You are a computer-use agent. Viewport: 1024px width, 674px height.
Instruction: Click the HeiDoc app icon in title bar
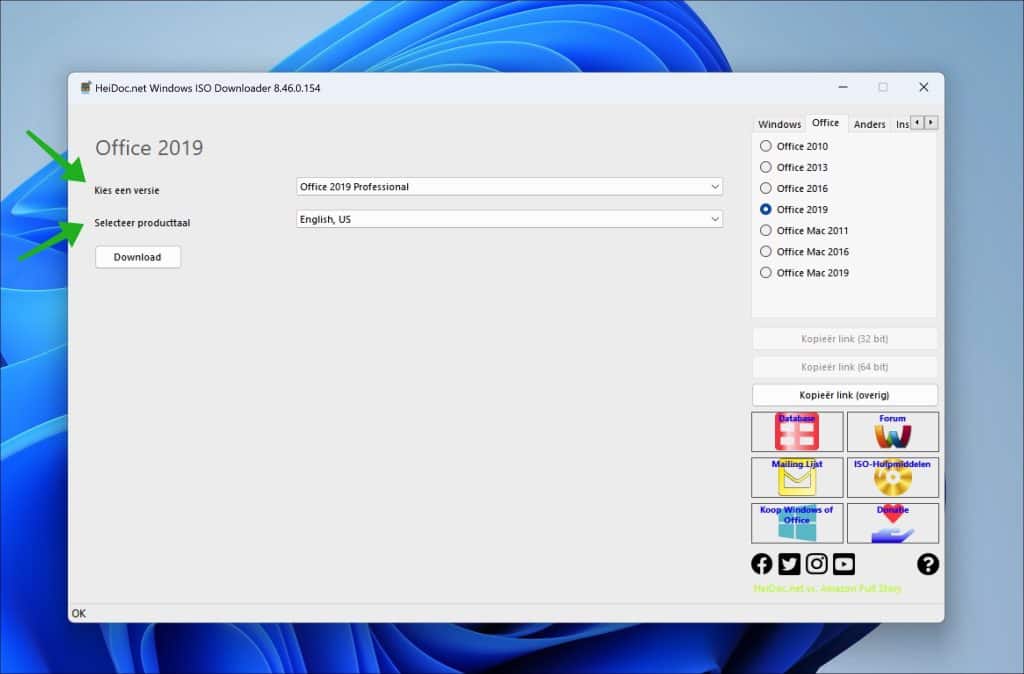(x=86, y=88)
